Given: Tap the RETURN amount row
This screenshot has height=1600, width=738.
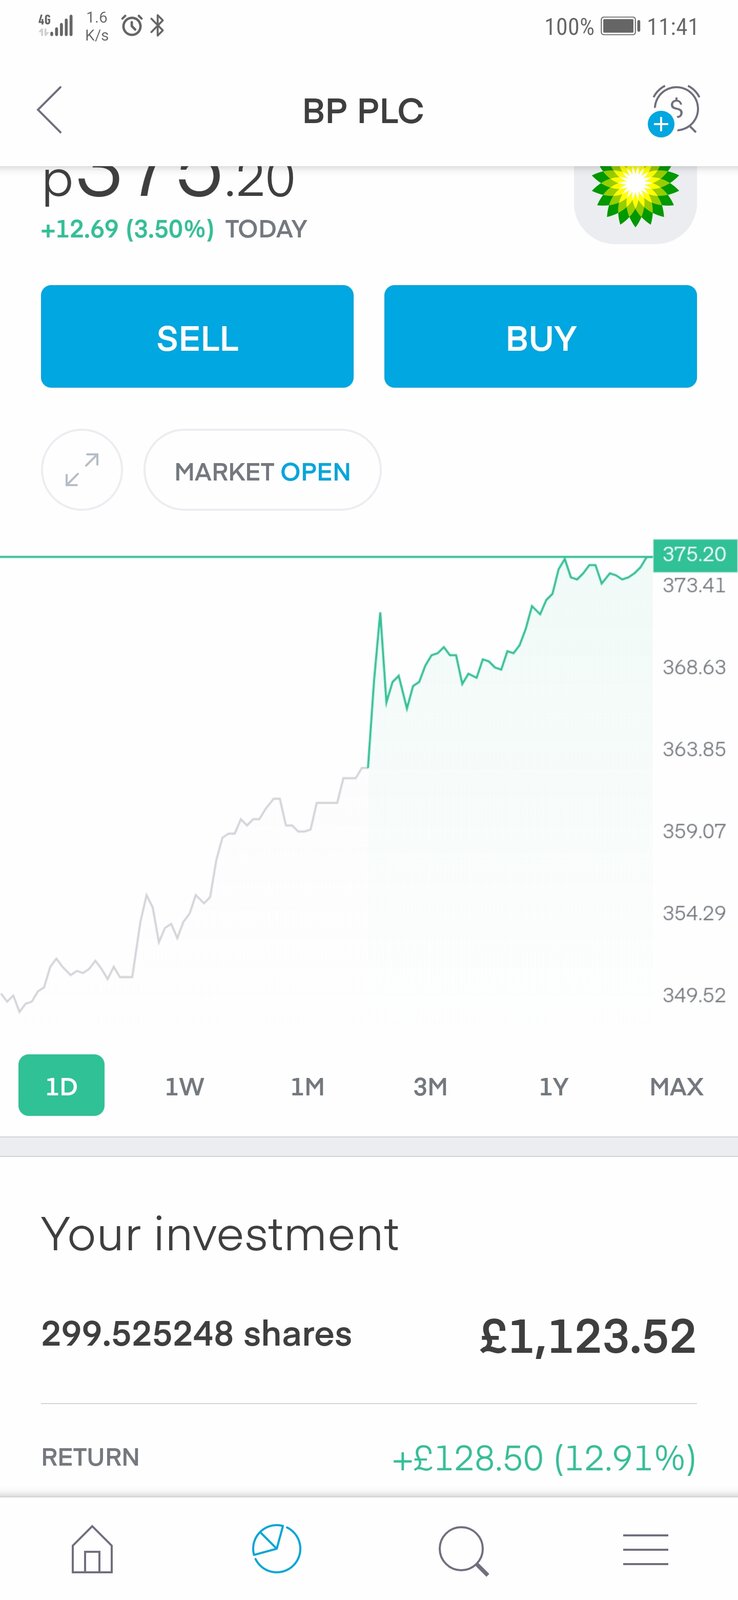Looking at the screenshot, I should [x=368, y=1457].
